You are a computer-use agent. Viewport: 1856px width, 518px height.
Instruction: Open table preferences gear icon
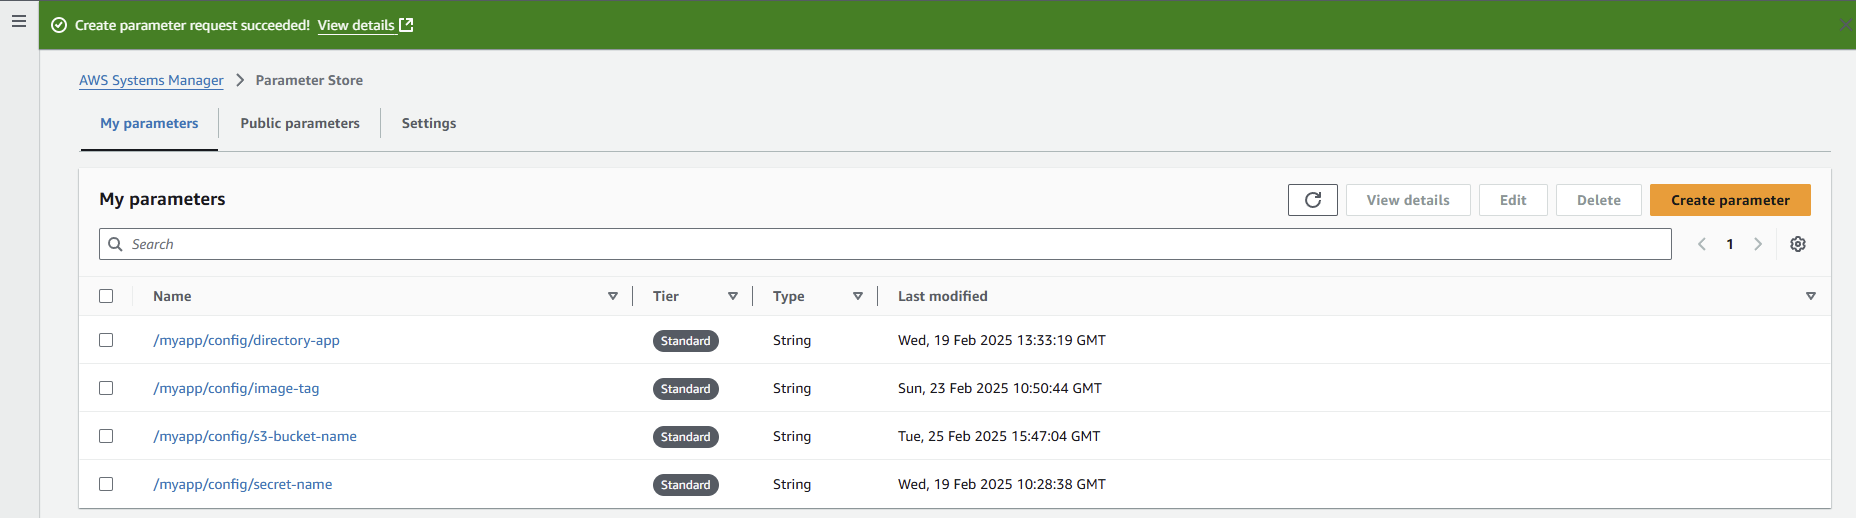[x=1797, y=244]
